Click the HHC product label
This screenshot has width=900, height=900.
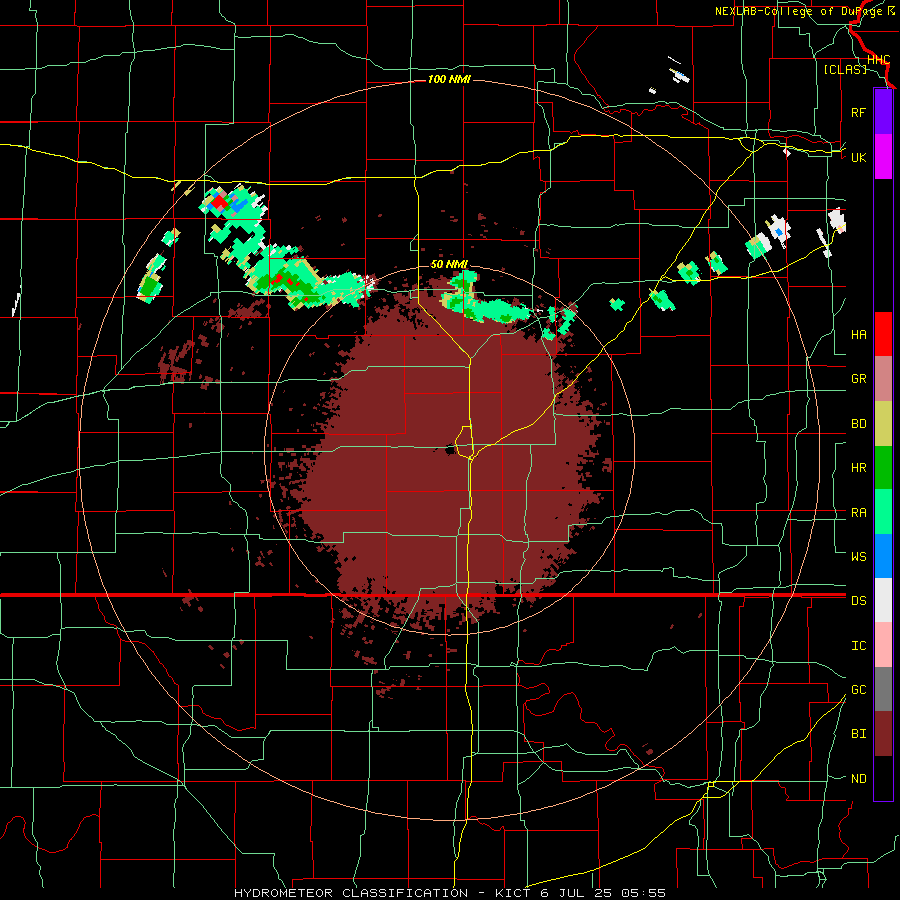click(878, 60)
